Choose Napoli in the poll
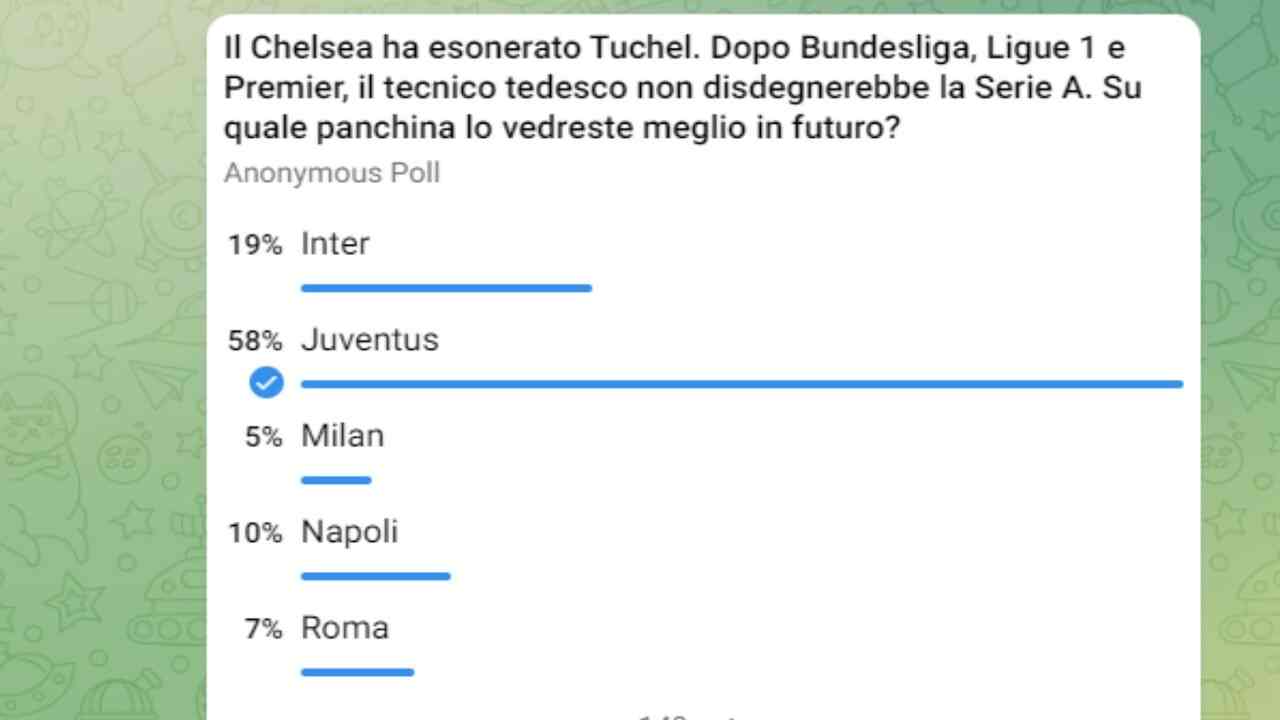The height and width of the screenshot is (720, 1280). [x=349, y=531]
